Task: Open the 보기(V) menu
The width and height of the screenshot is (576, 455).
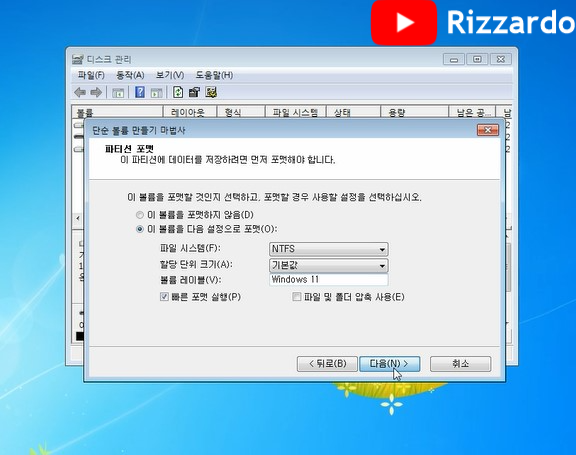Action: tap(170, 75)
